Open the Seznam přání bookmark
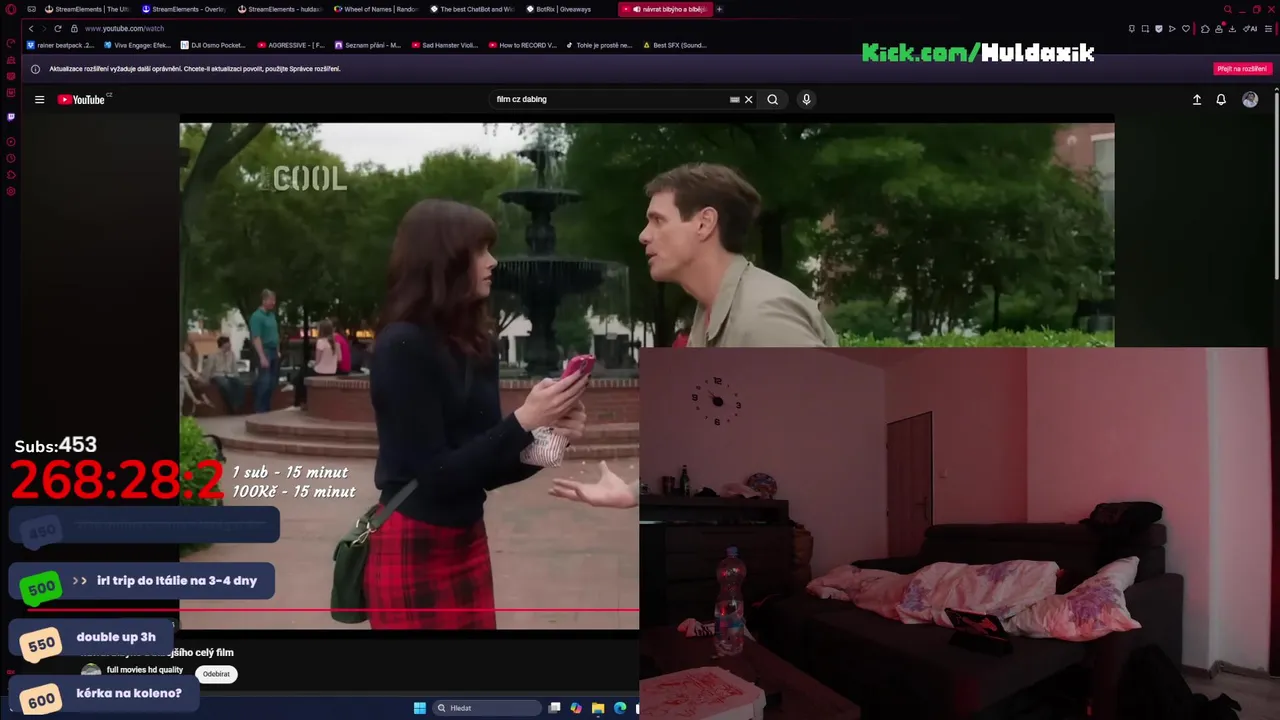This screenshot has width=1280, height=720. tap(368, 45)
